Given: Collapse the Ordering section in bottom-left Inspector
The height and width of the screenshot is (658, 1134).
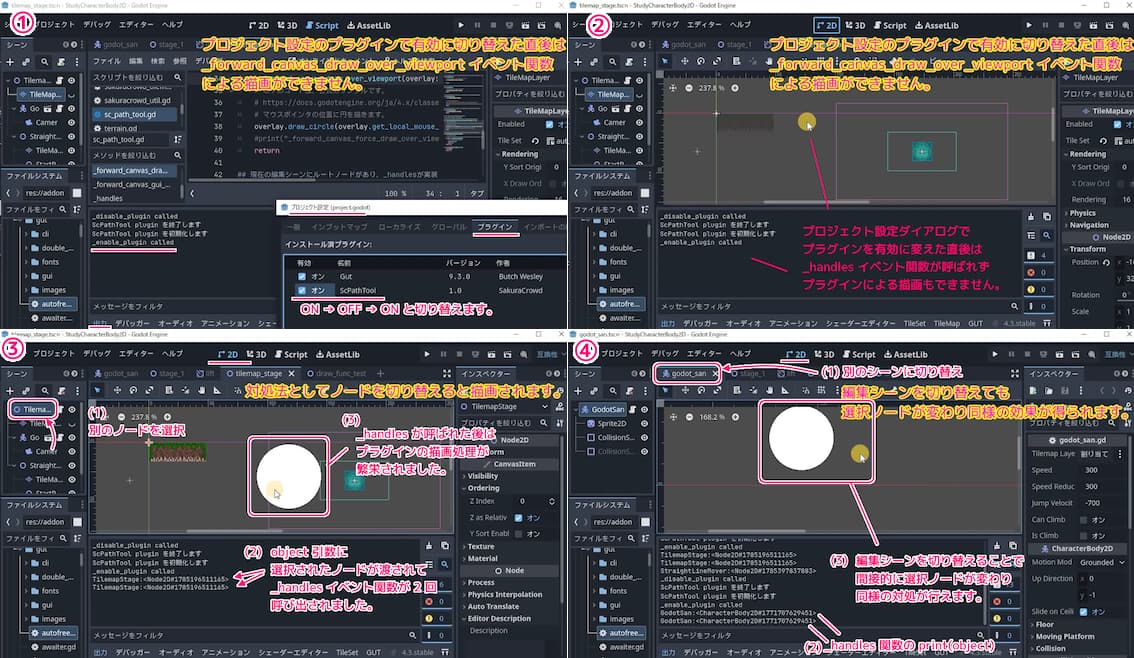Looking at the screenshot, I should pos(482,488).
